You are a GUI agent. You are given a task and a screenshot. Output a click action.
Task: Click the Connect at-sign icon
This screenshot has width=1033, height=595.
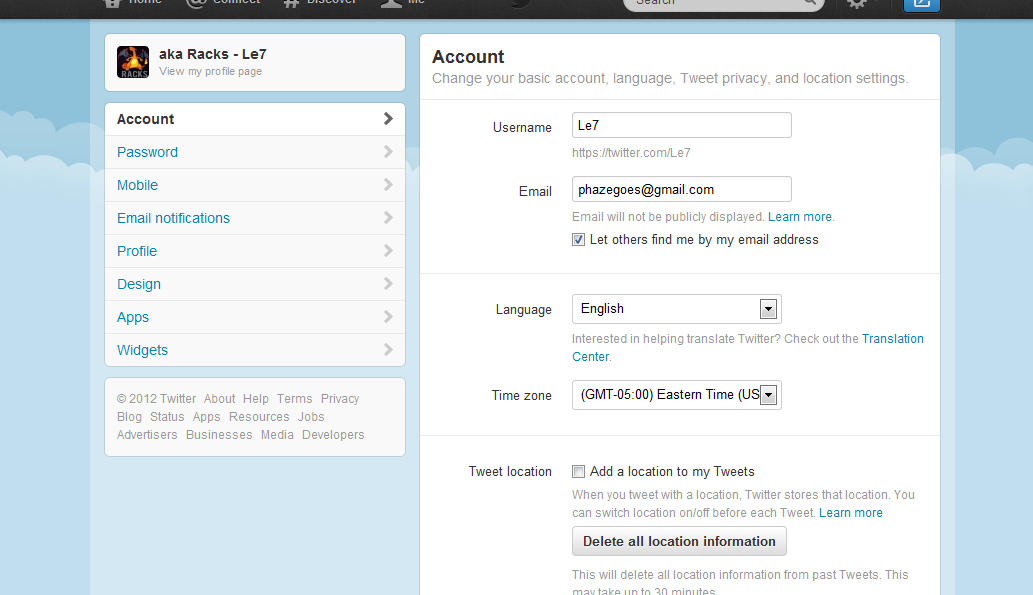tap(196, 3)
